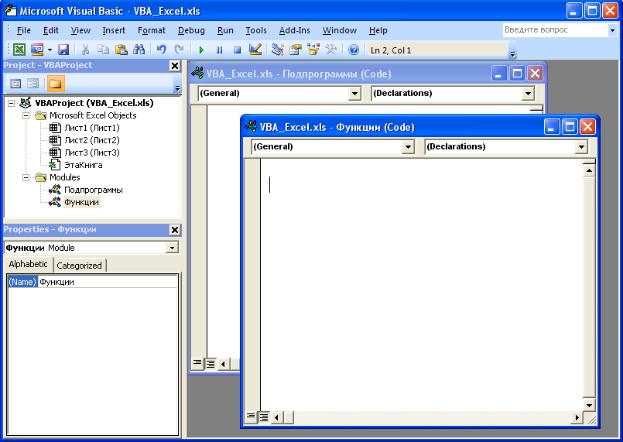Open the Insert object dropdown arrow

coord(50,50)
